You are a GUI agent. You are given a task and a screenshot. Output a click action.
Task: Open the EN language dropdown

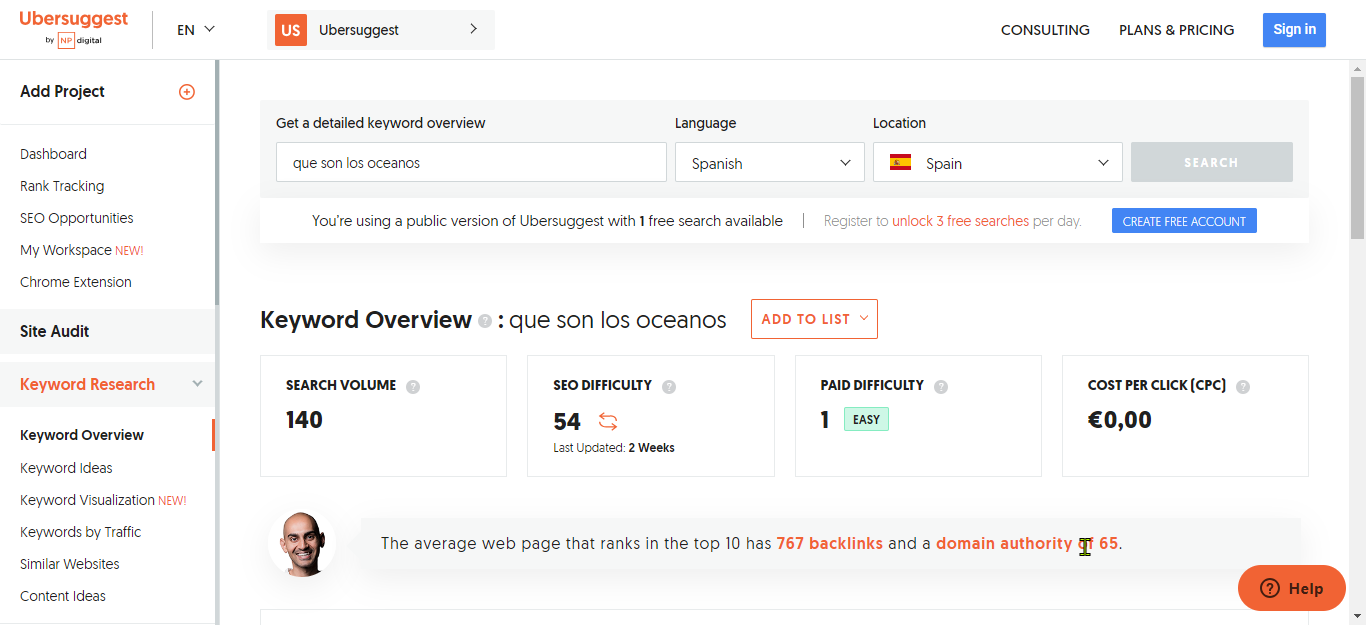tap(196, 30)
